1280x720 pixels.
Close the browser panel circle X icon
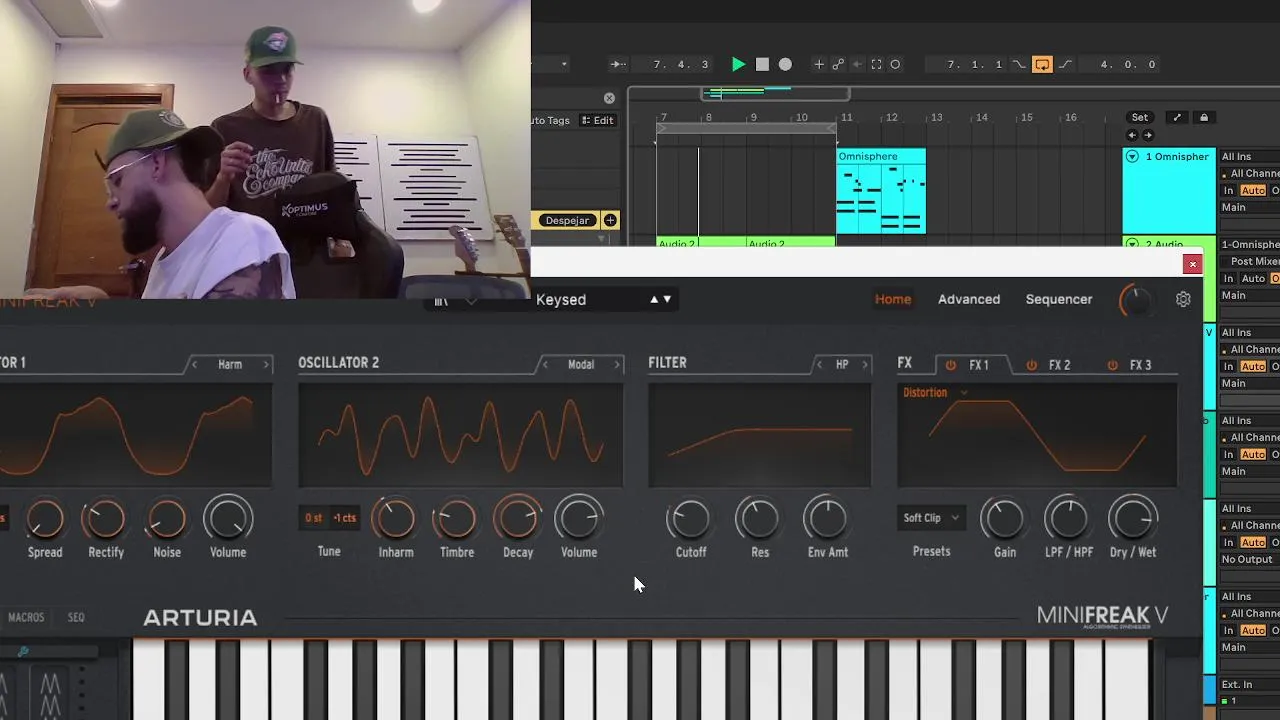609,98
